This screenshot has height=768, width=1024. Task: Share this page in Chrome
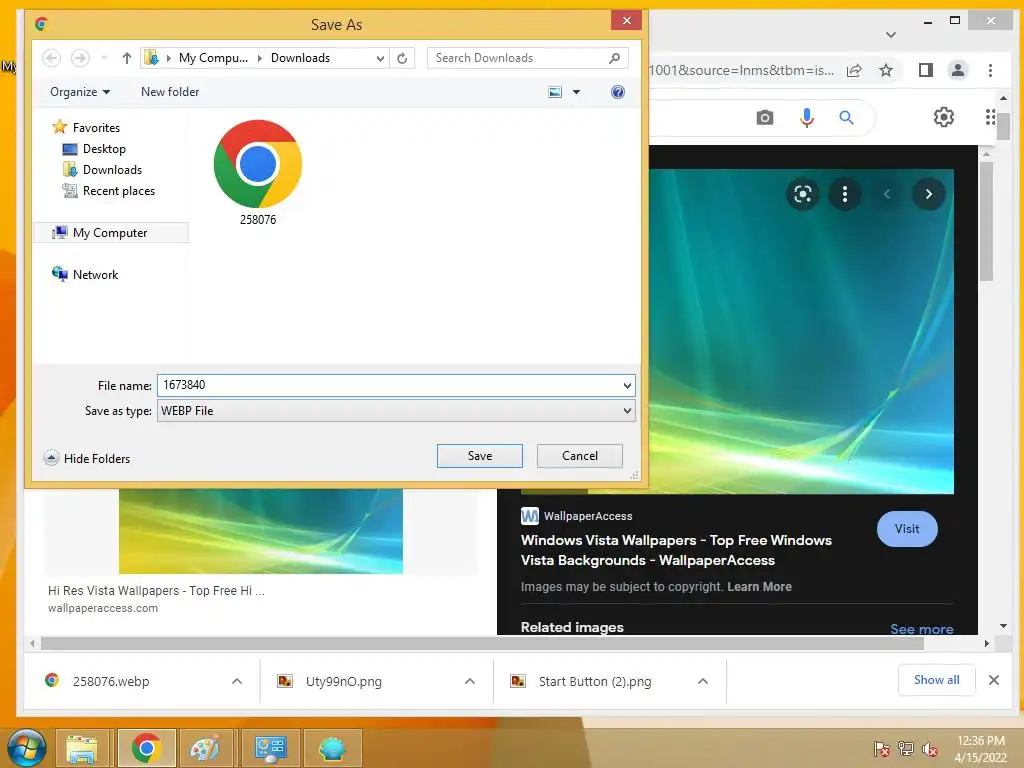pyautogui.click(x=854, y=71)
